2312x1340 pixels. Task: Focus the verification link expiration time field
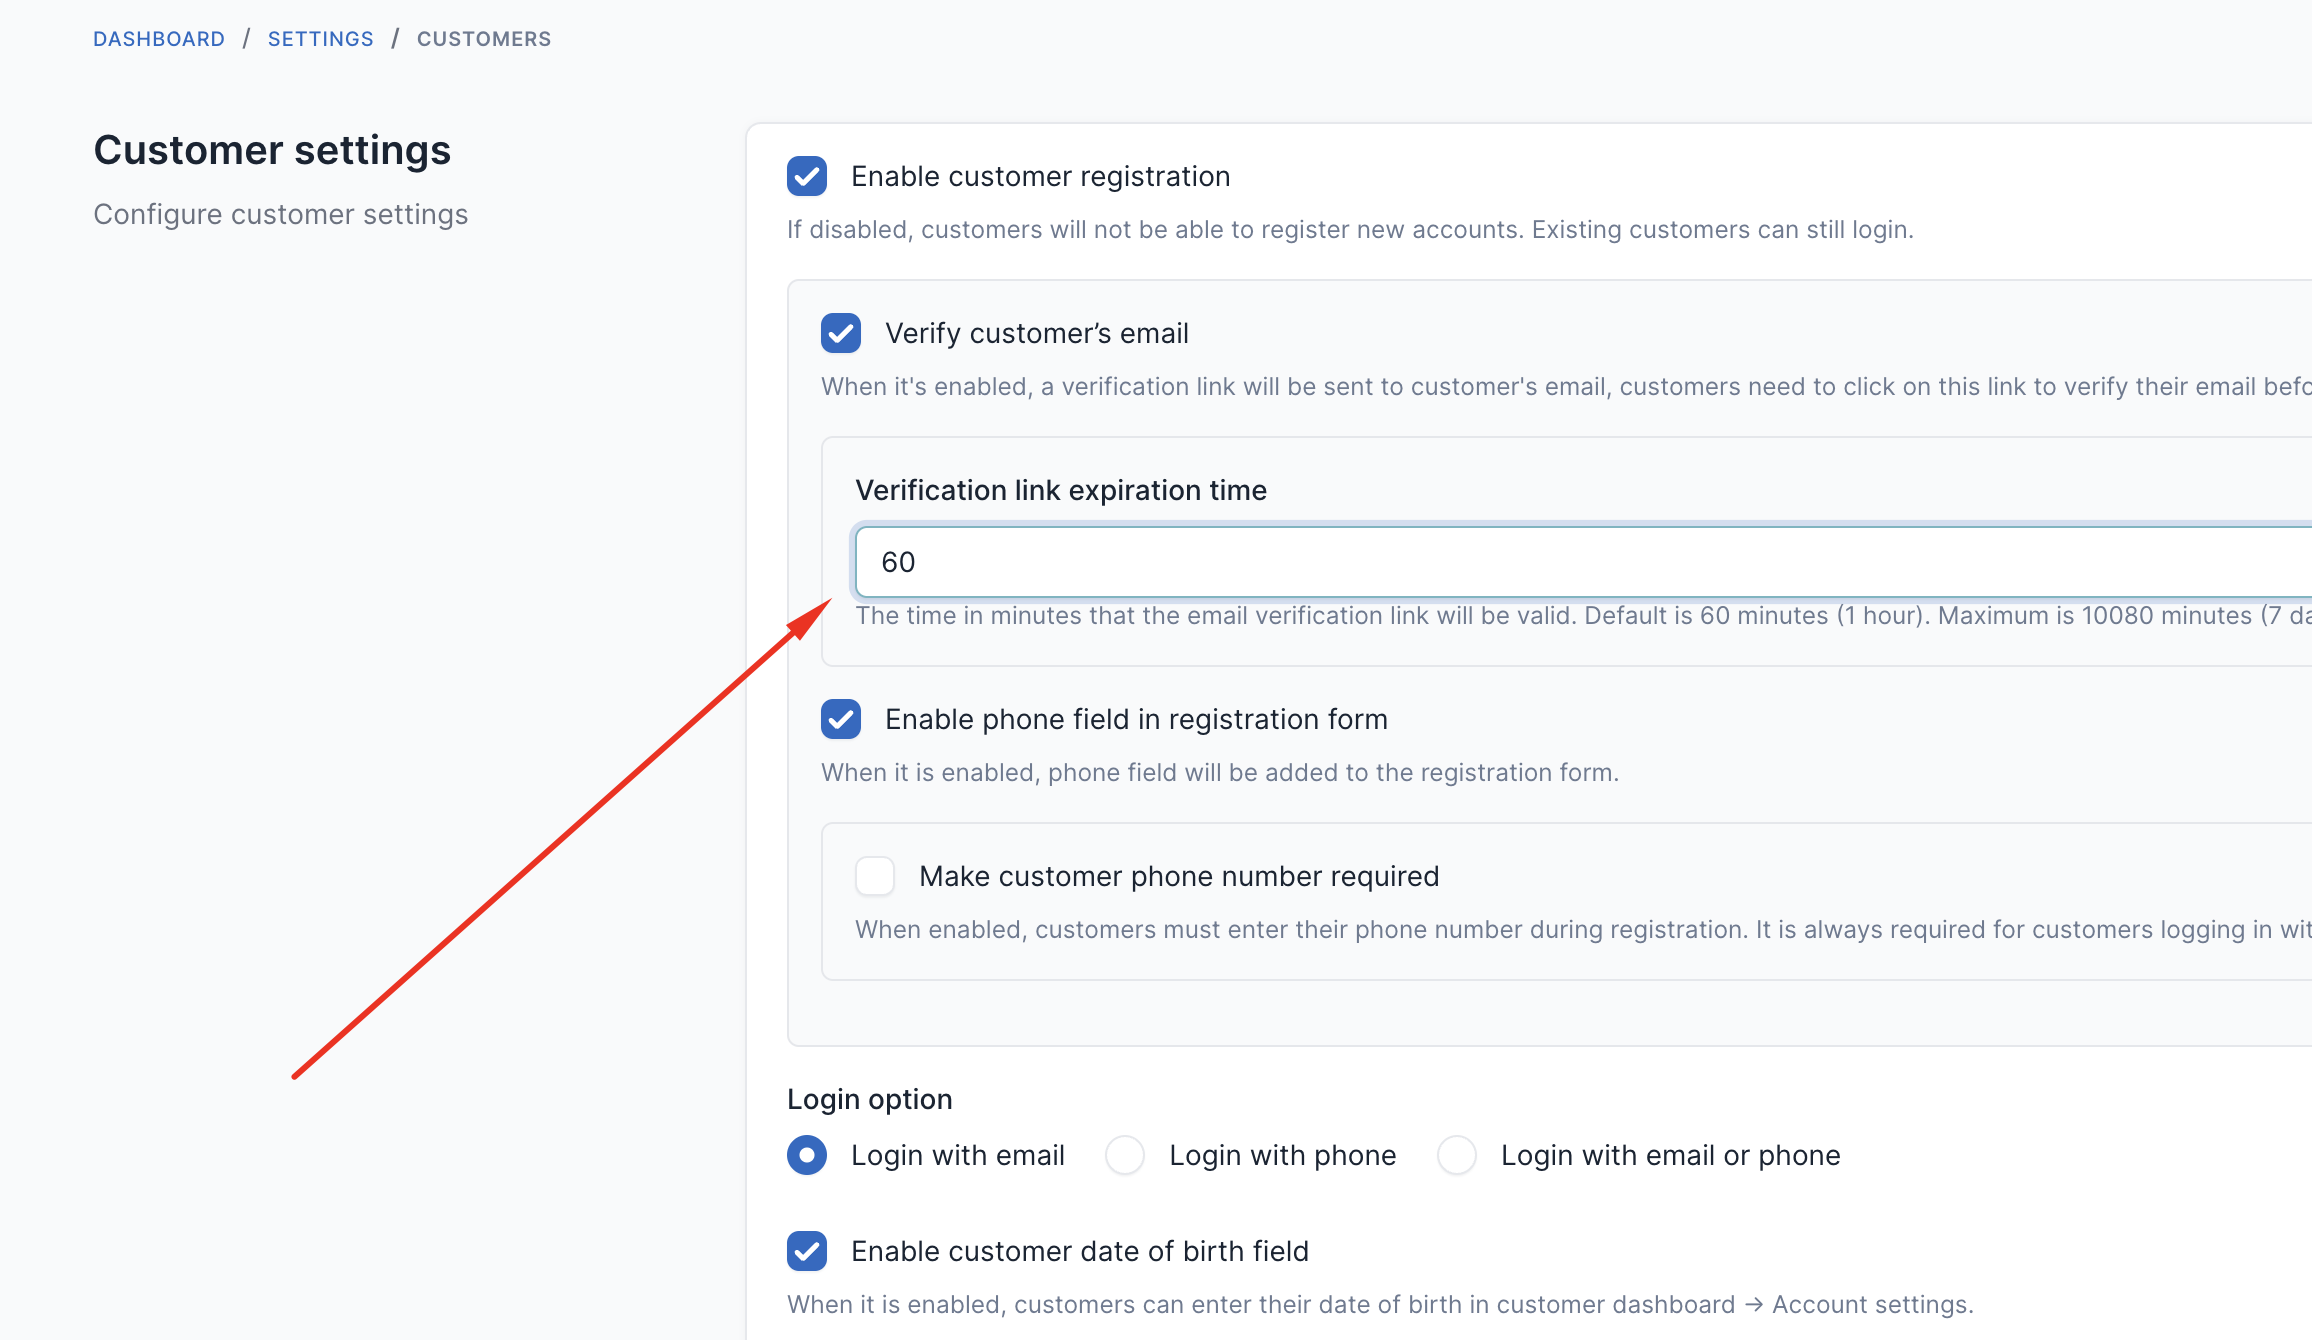[x=1584, y=562]
